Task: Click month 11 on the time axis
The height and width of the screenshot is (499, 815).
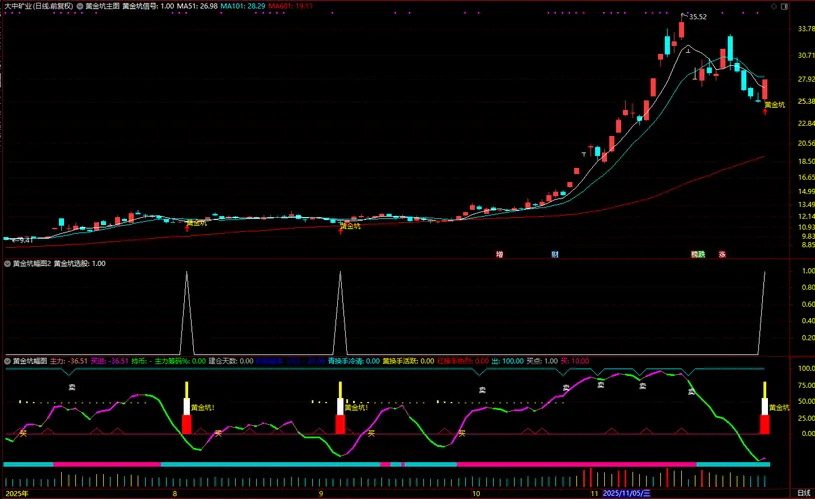Action: 594,493
